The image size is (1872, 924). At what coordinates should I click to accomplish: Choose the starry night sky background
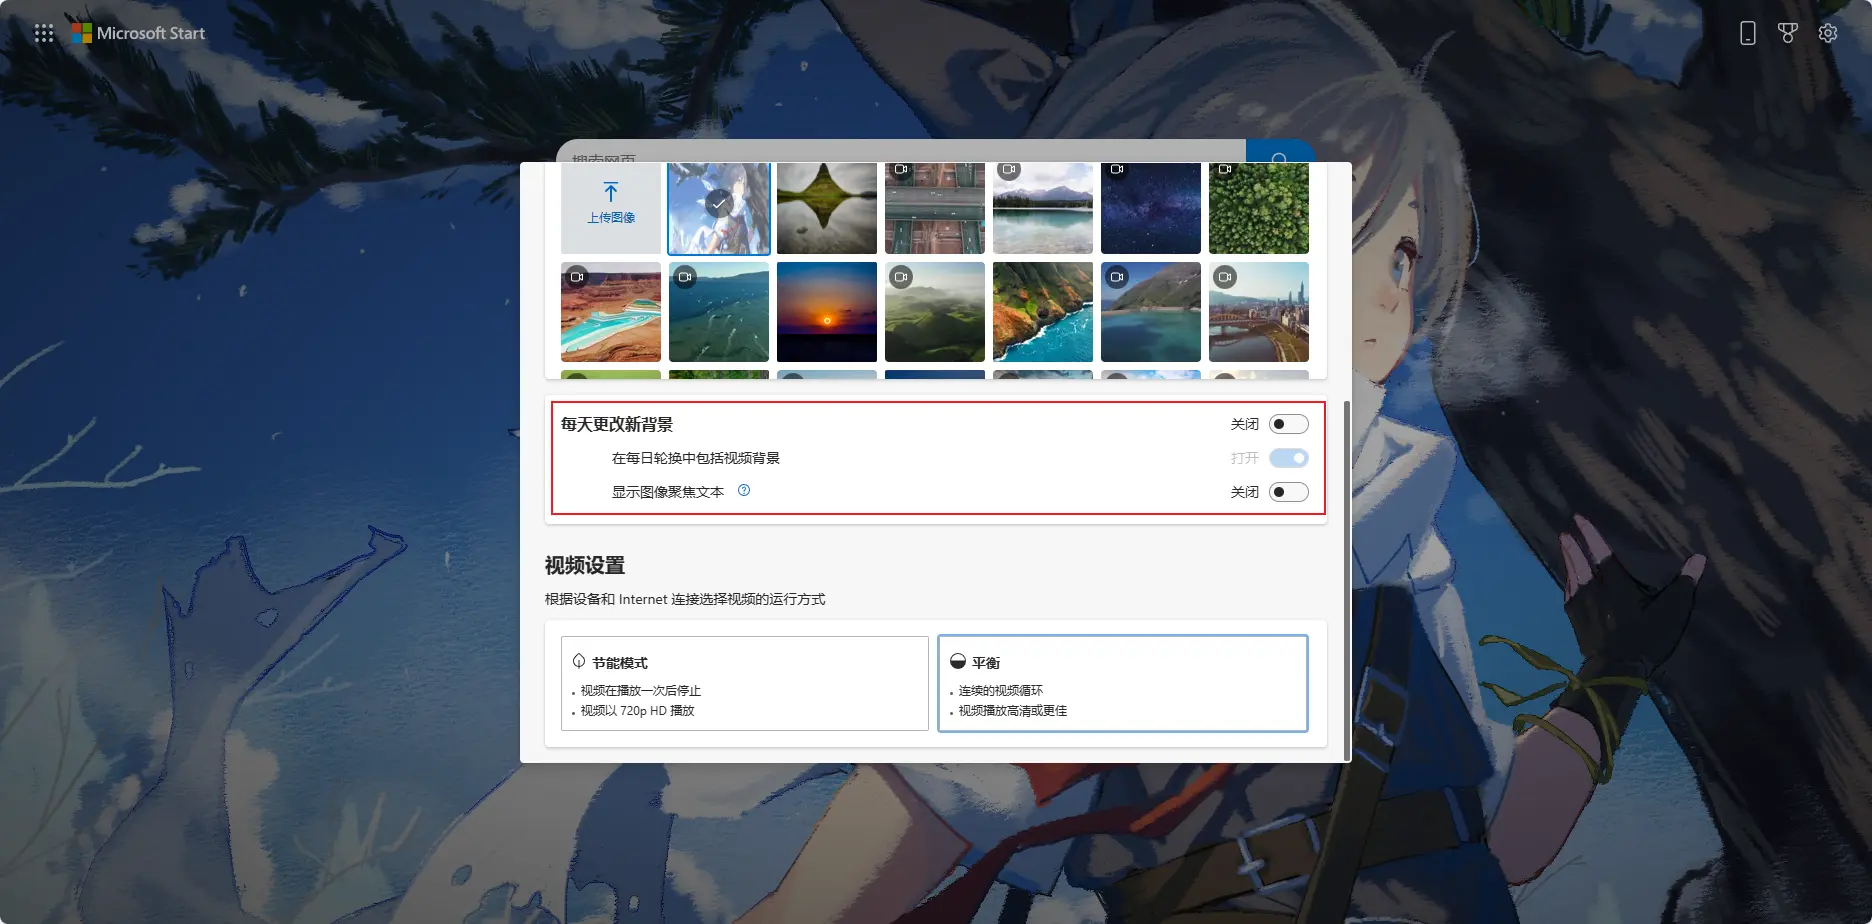click(1150, 210)
